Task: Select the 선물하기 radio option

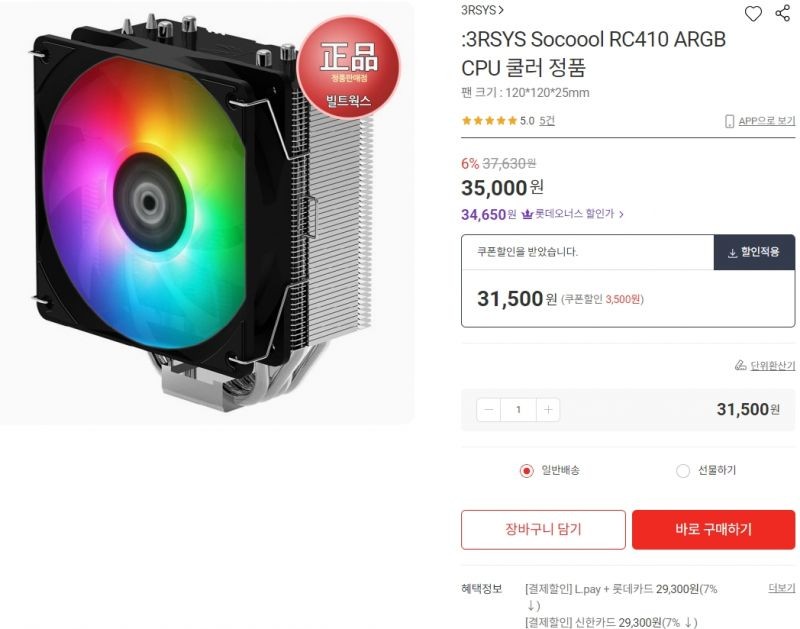Action: pos(683,470)
